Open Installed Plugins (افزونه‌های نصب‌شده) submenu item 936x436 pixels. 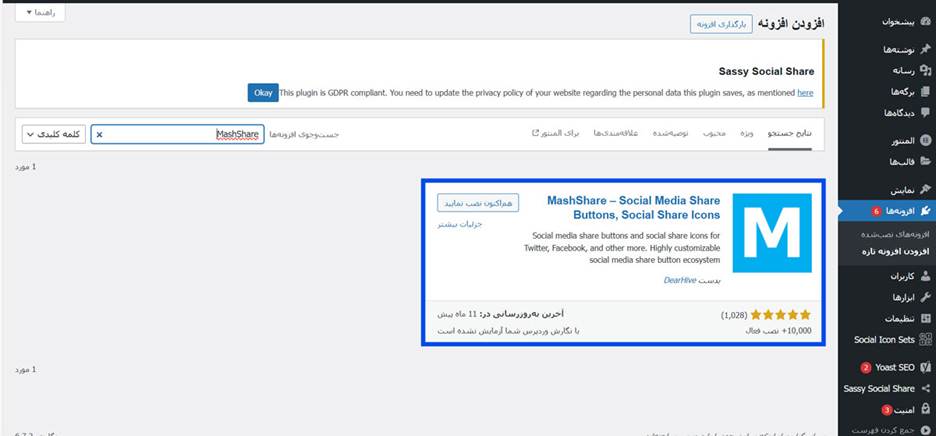[x=895, y=234]
